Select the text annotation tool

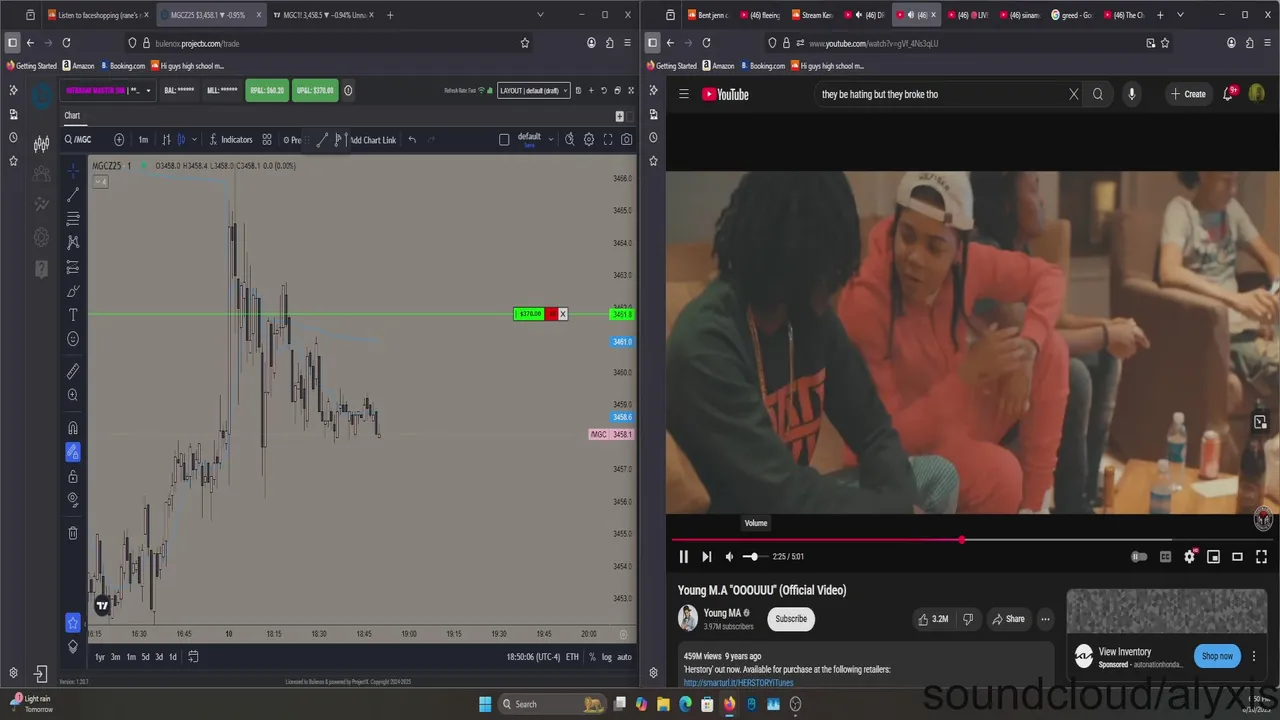(73, 315)
